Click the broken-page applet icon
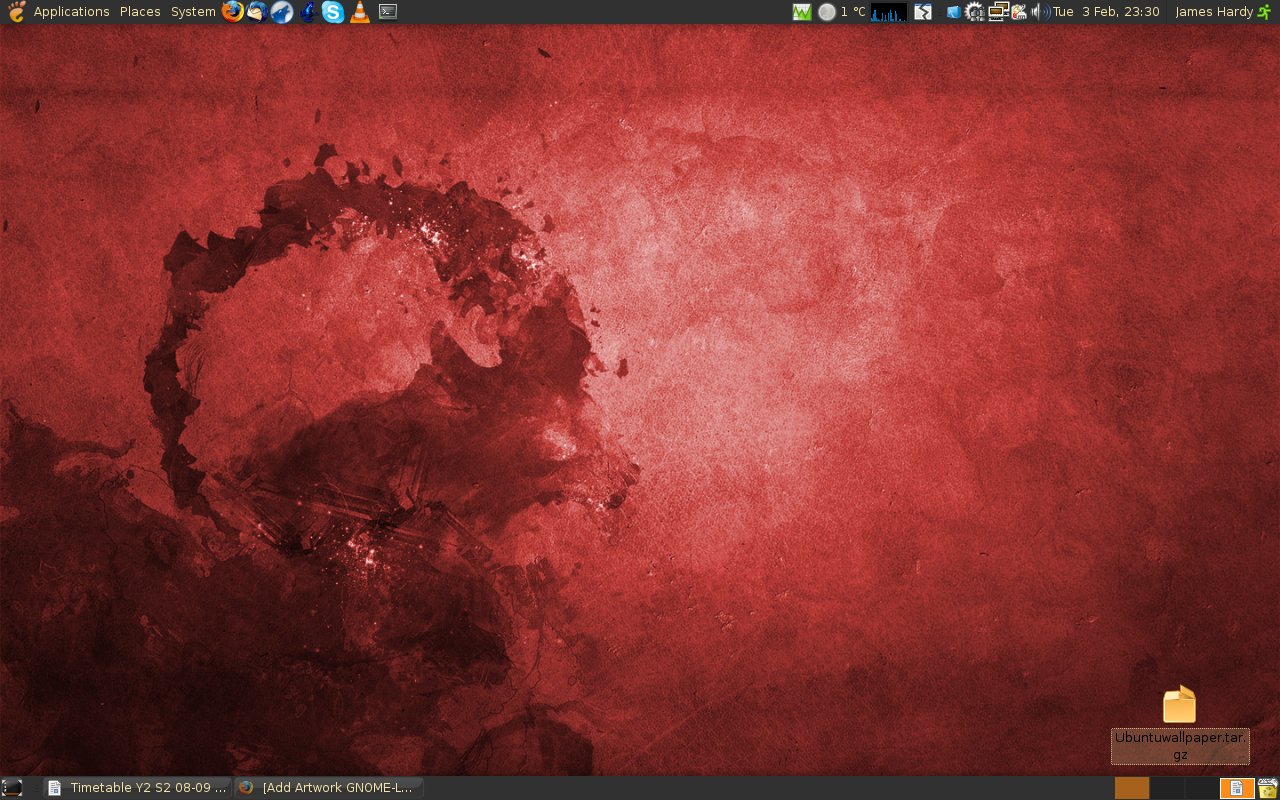The width and height of the screenshot is (1280, 800). pos(923,12)
